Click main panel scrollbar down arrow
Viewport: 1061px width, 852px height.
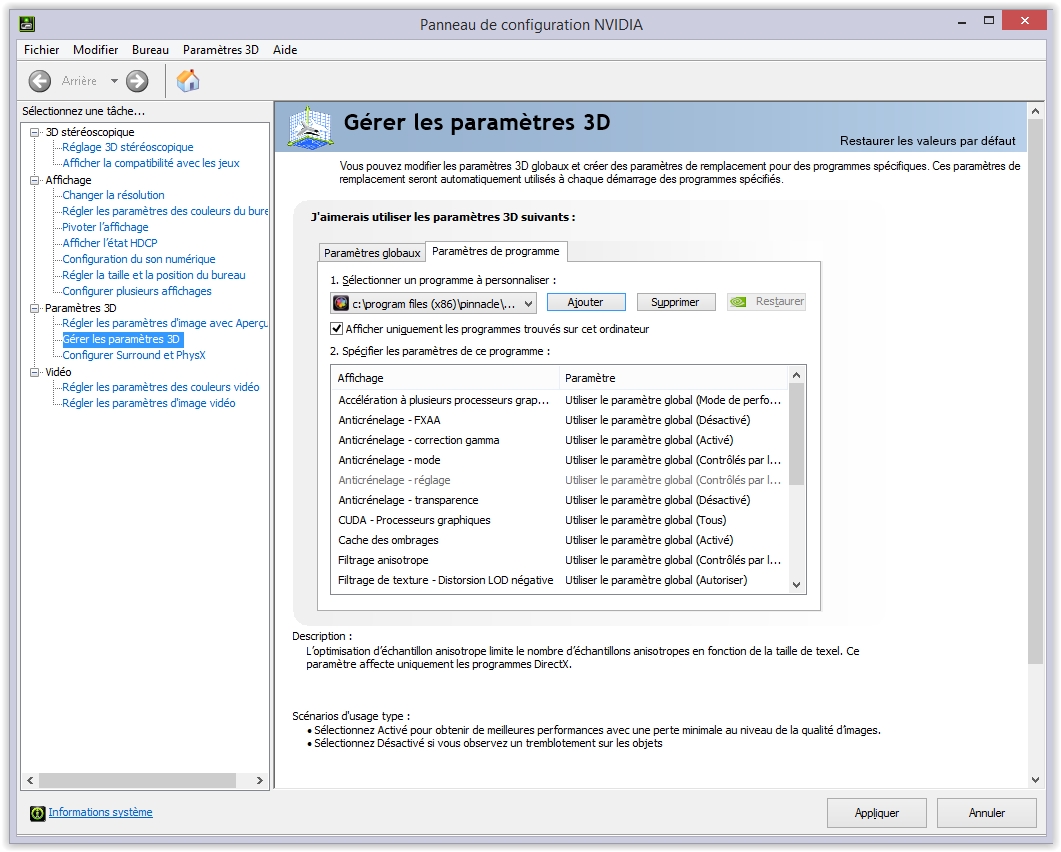[1035, 780]
